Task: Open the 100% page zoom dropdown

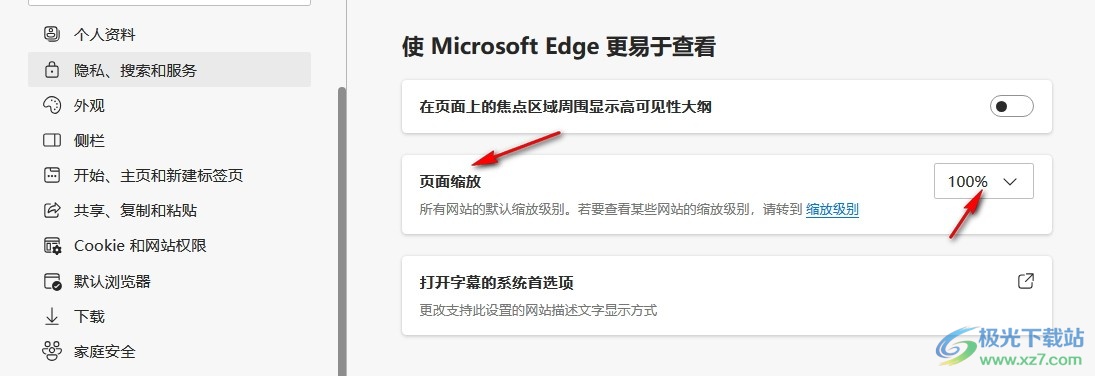Action: (x=983, y=182)
